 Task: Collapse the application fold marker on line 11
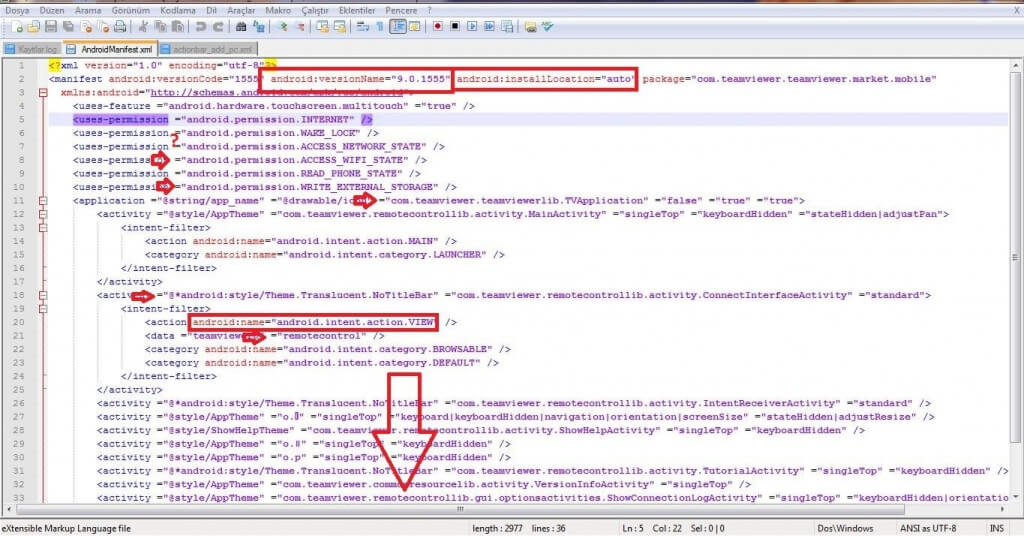point(42,201)
